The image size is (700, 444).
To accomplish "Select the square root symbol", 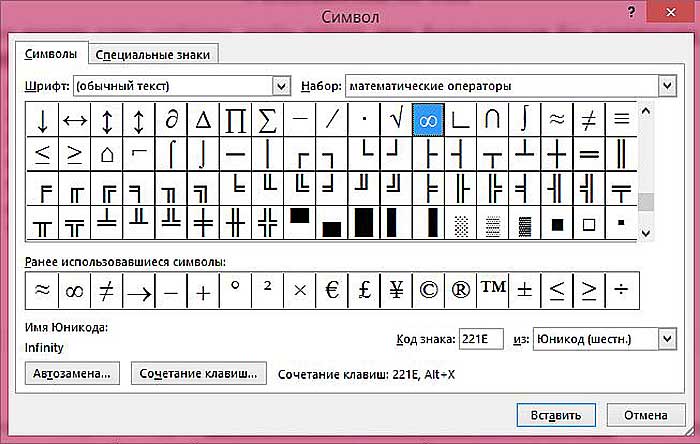I will pyautogui.click(x=397, y=121).
